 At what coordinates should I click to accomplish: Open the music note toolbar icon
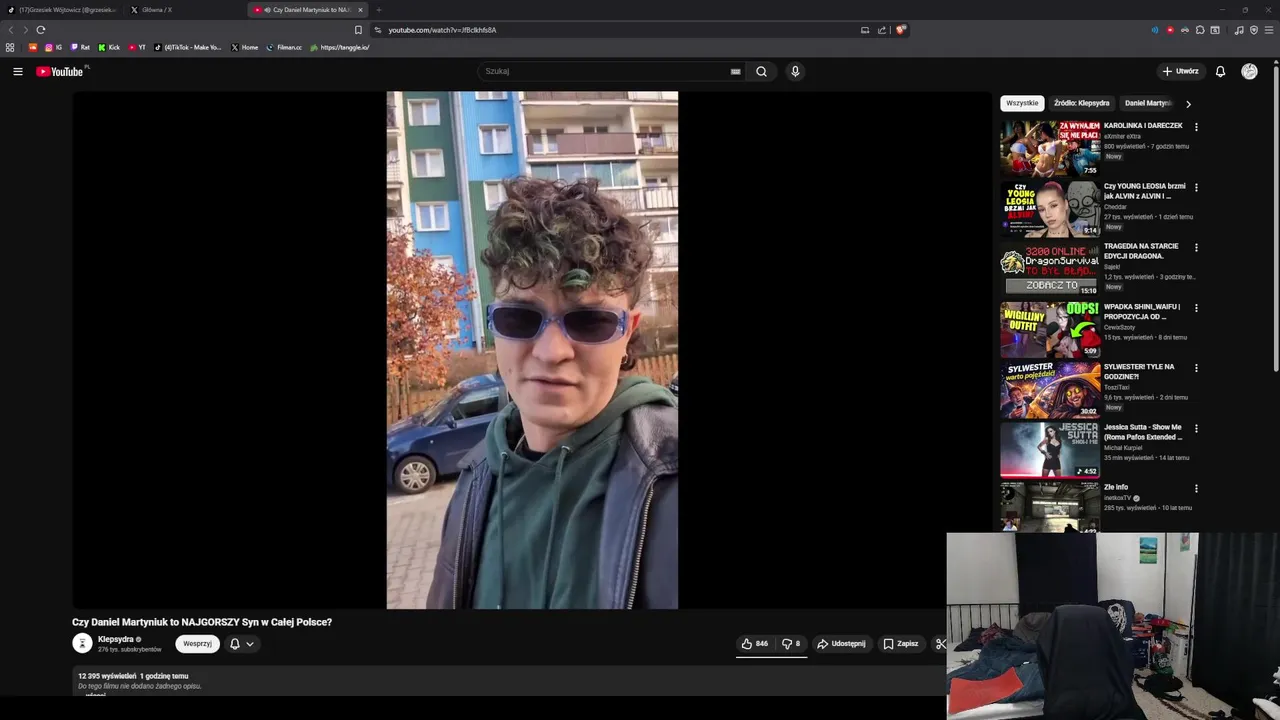[1239, 30]
